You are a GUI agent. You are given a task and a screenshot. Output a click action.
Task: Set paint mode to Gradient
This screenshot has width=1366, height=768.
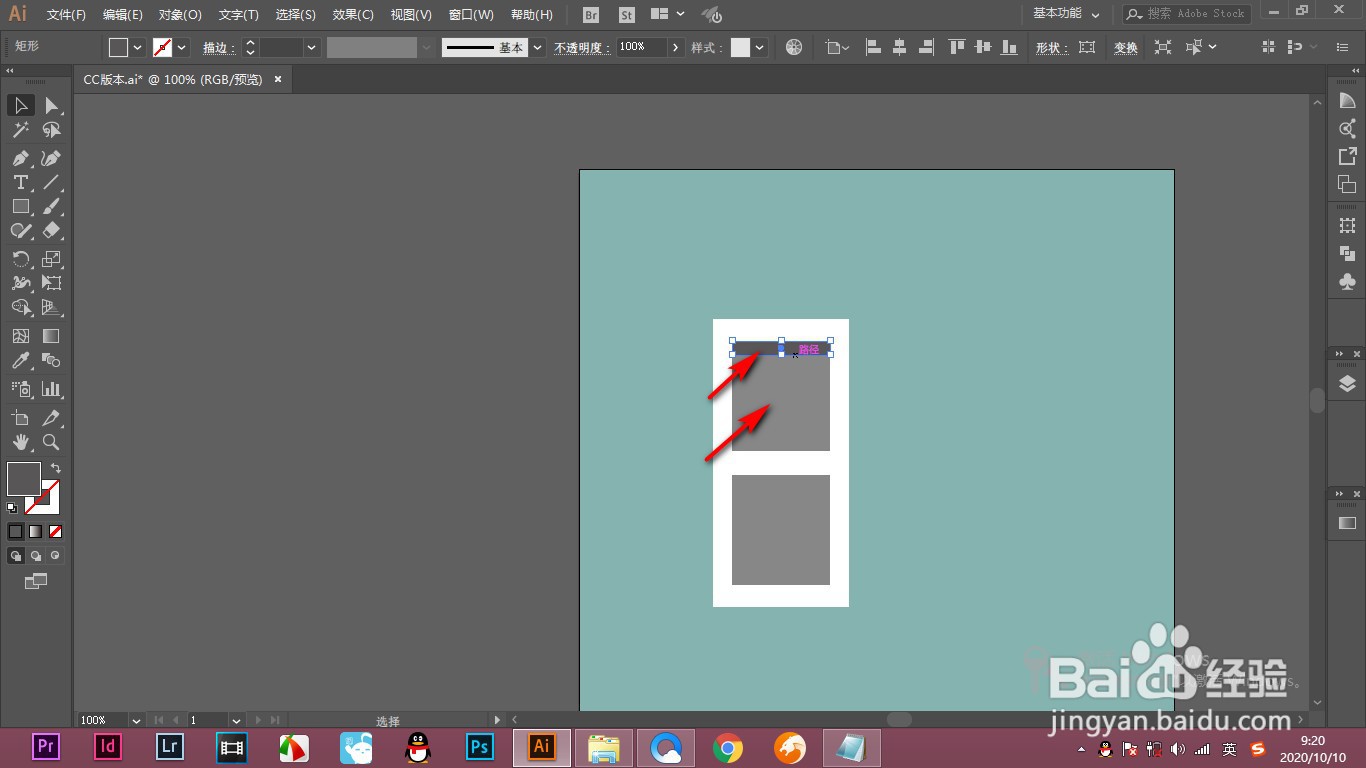coord(36,532)
